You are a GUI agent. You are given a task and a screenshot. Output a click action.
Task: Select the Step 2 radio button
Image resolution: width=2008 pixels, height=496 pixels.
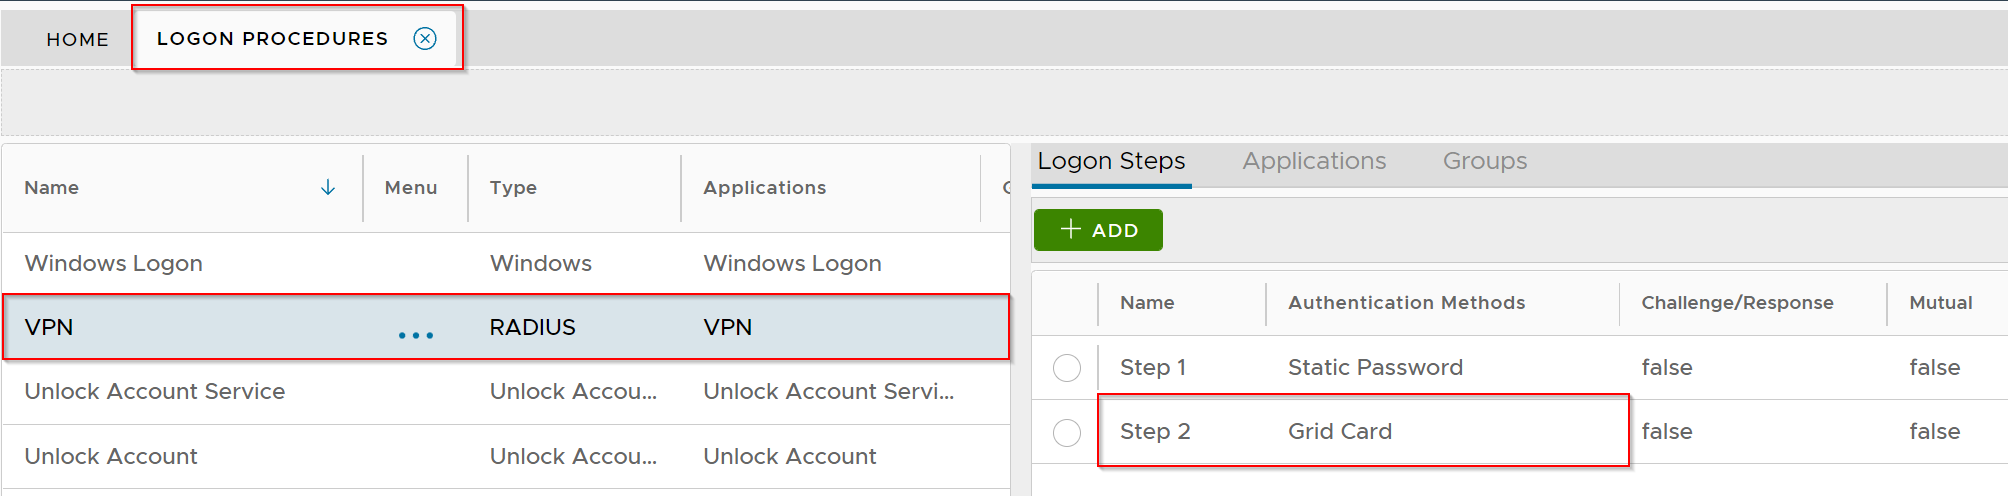pyautogui.click(x=1067, y=432)
